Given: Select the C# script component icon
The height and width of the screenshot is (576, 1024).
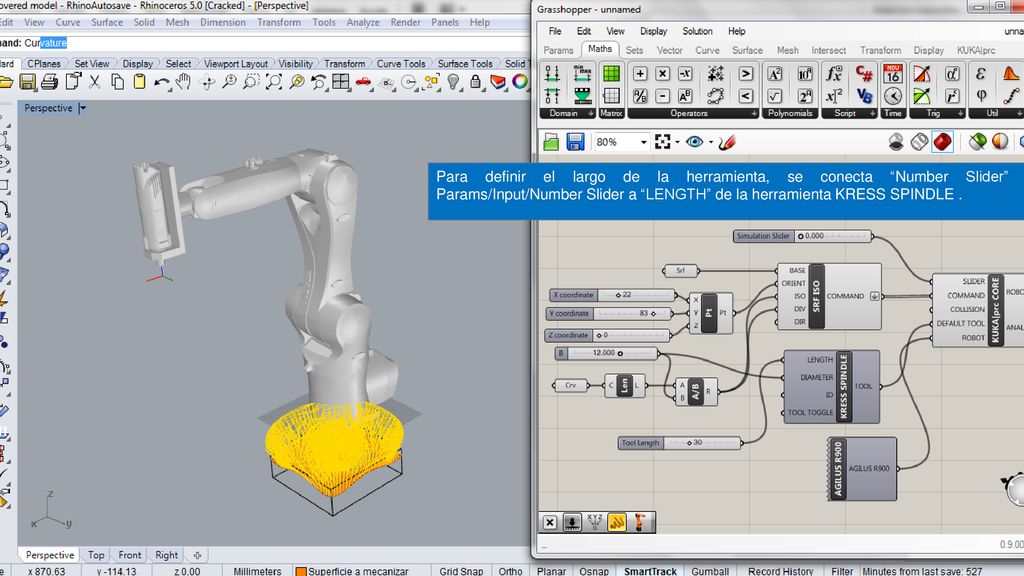Looking at the screenshot, I should coord(864,73).
